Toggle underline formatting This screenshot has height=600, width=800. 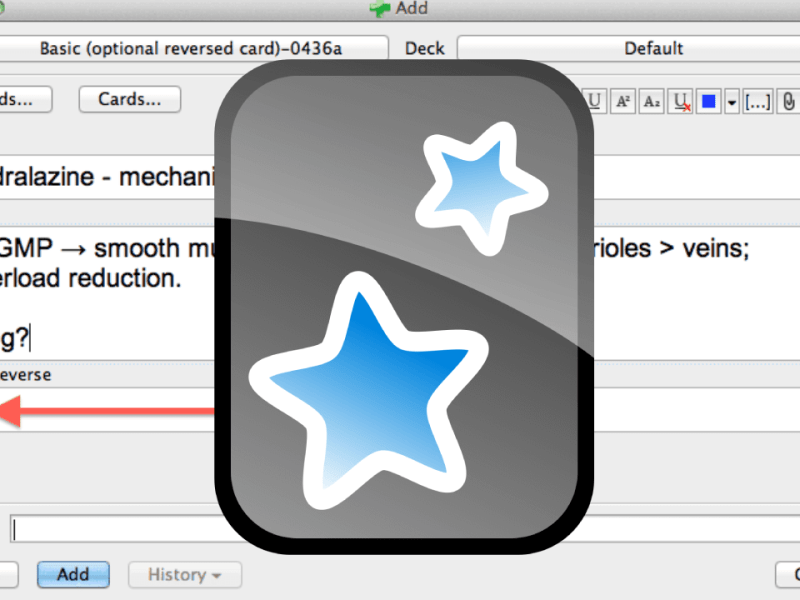(597, 101)
